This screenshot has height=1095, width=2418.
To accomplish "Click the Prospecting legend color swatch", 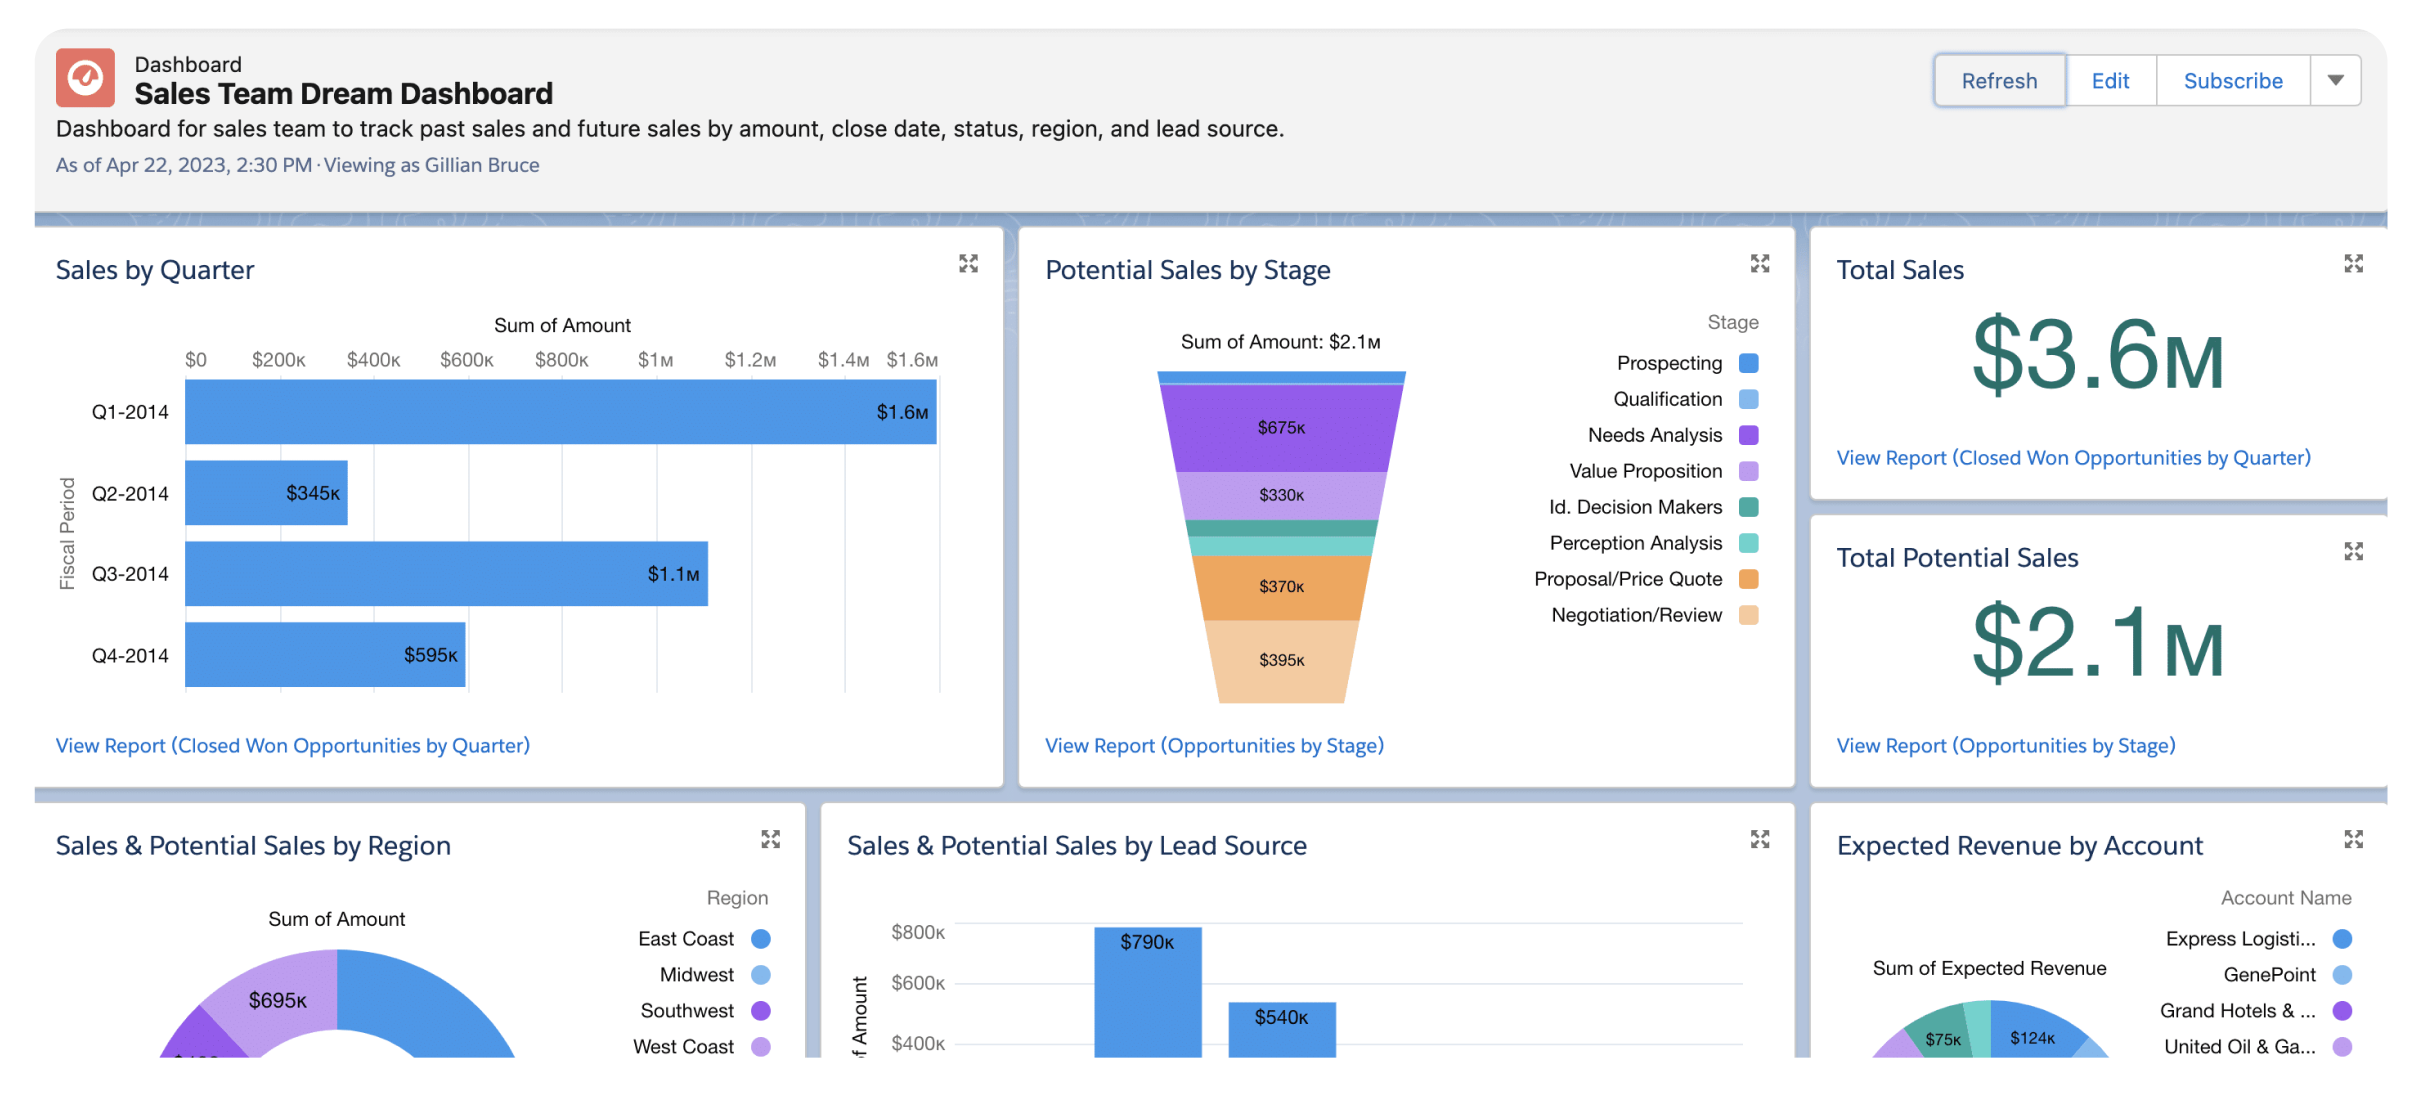I will pyautogui.click(x=1748, y=363).
